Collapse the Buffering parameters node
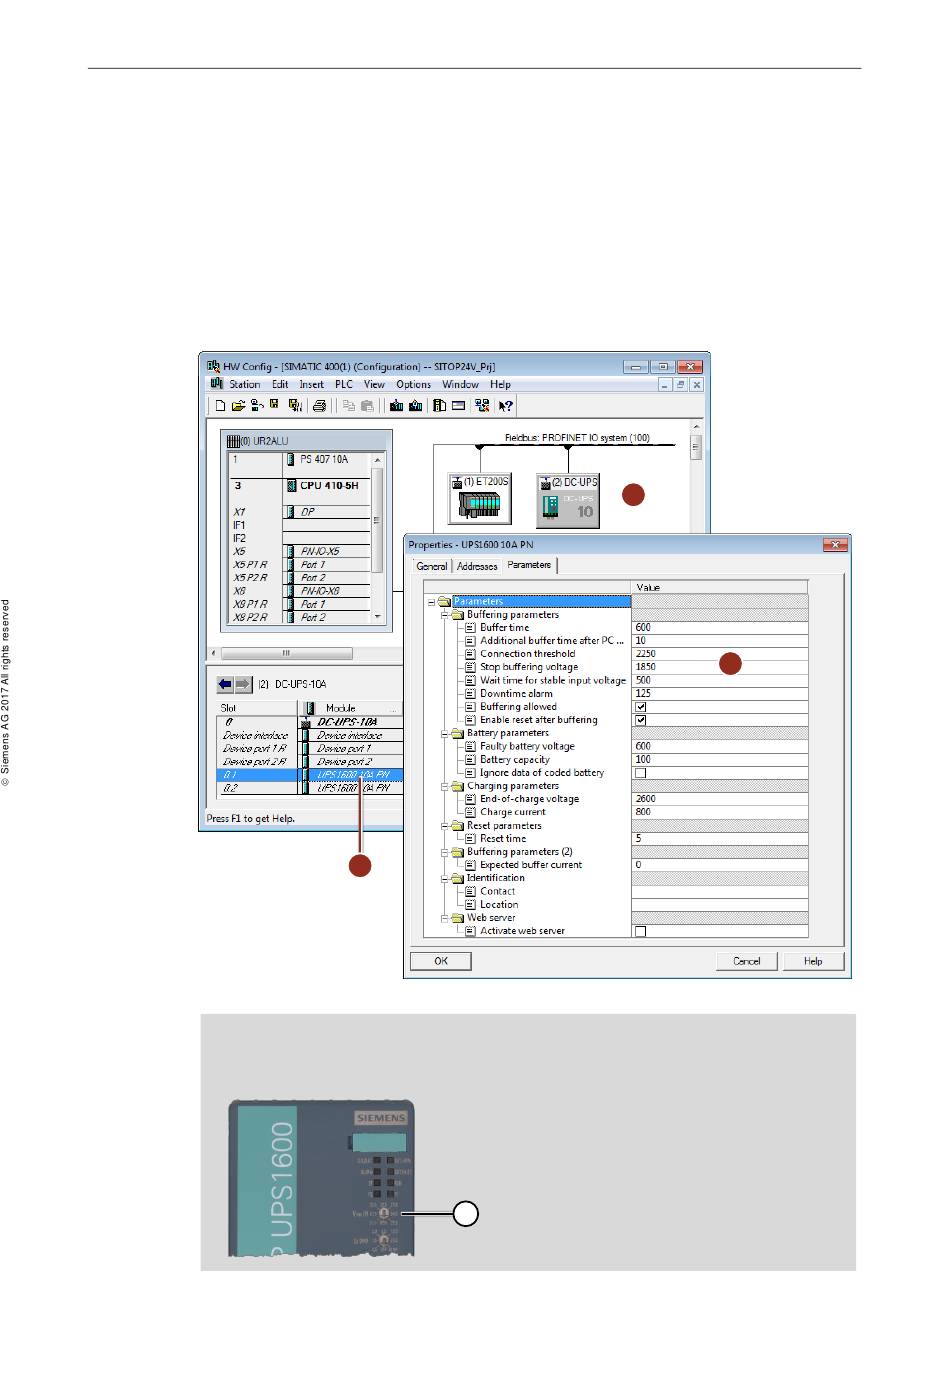950x1386 pixels. click(x=445, y=615)
